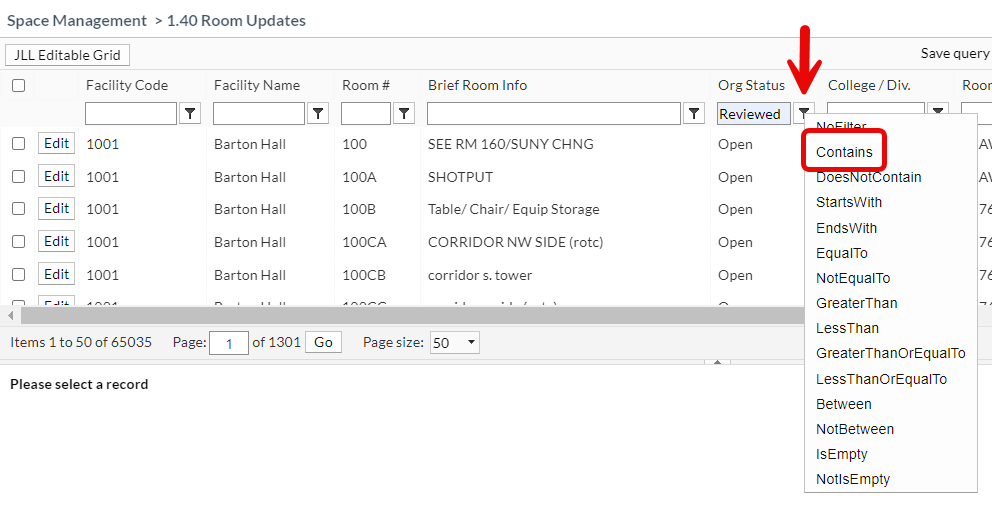Tick the select-all checkbox in the grid header
The width and height of the screenshot is (992, 510).
[18, 85]
